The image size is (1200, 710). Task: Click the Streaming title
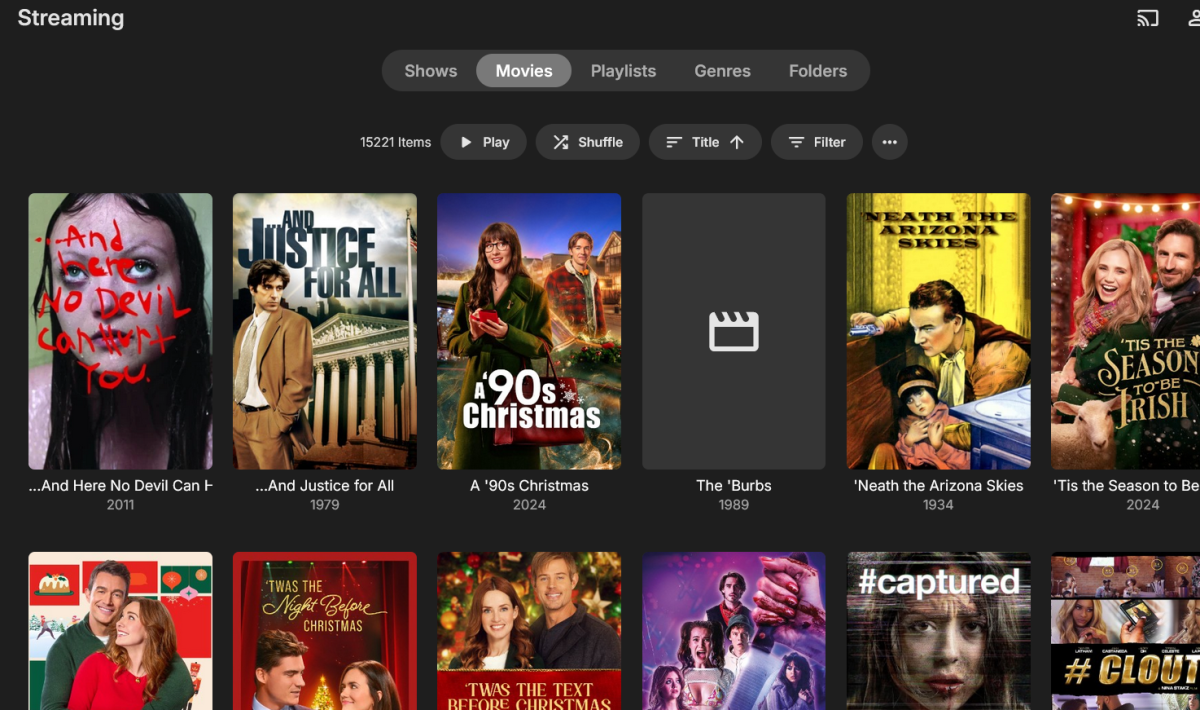71,18
